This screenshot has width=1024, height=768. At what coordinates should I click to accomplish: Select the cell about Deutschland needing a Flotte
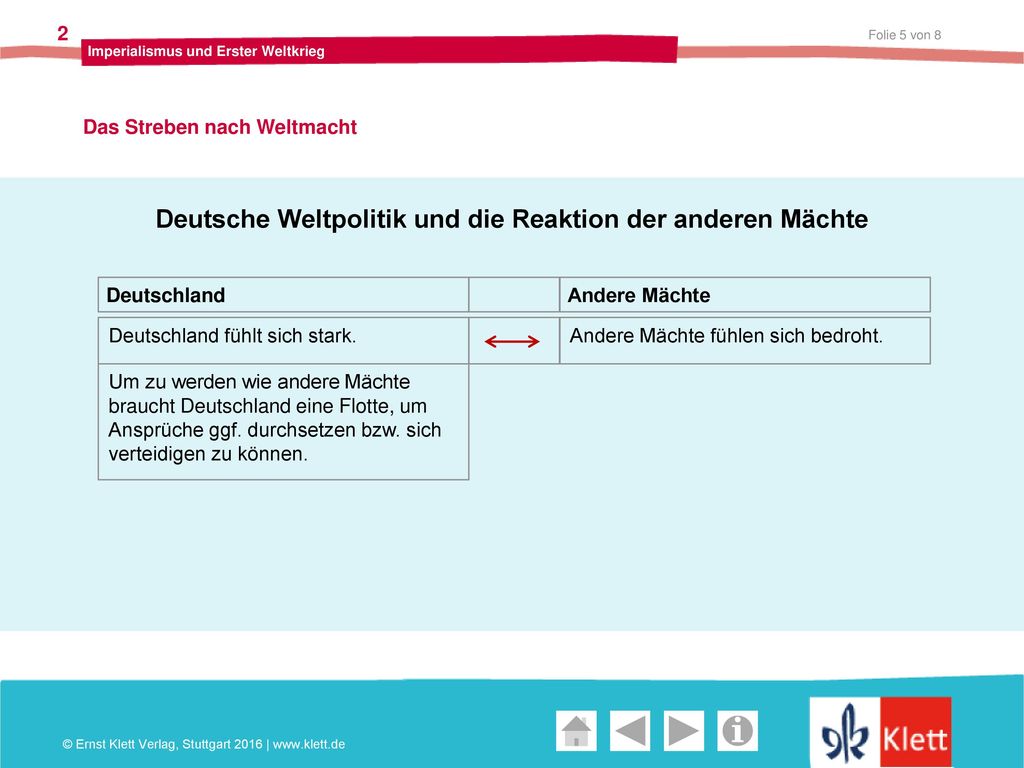pyautogui.click(x=283, y=422)
